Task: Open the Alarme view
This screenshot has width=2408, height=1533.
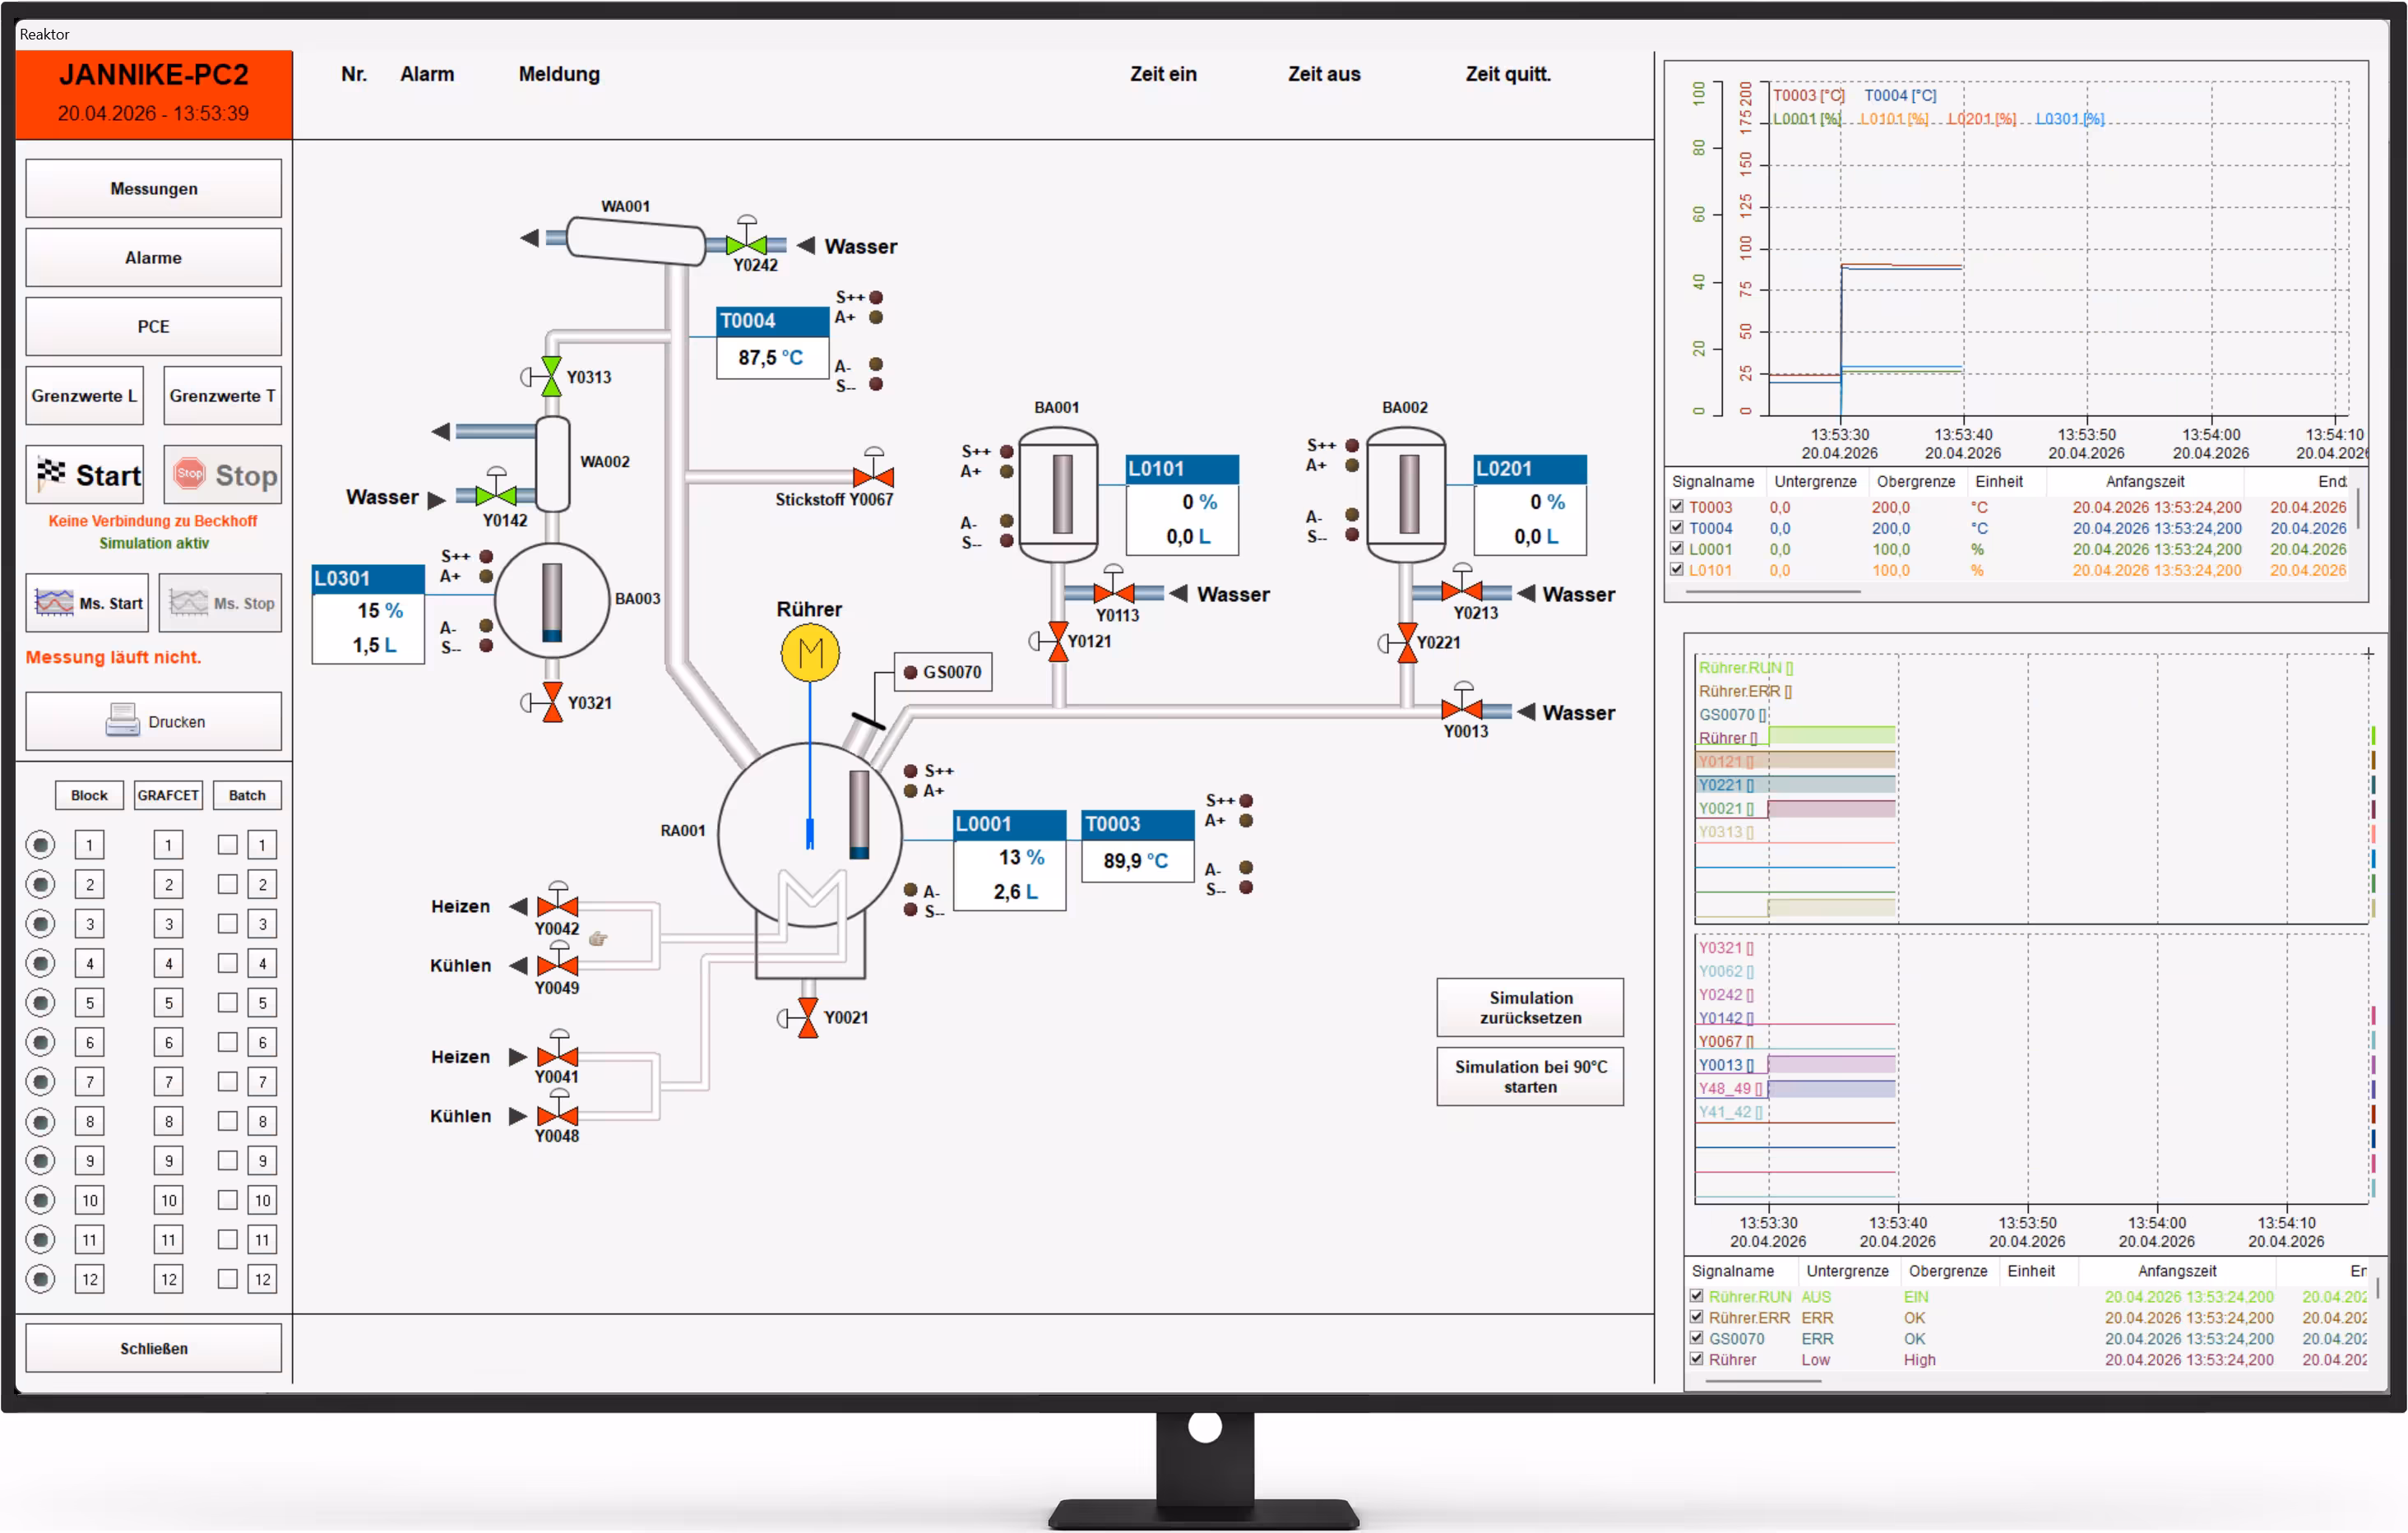Action: click(x=153, y=258)
